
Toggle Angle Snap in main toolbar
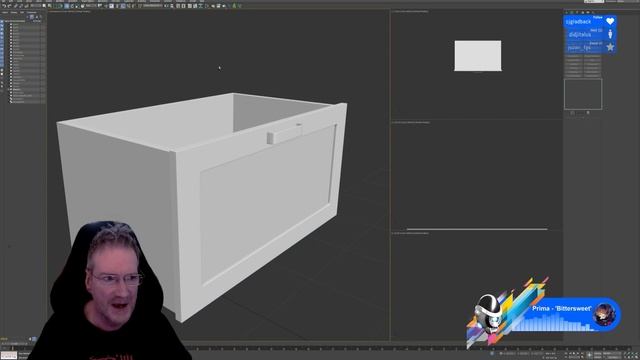click(x=124, y=6)
